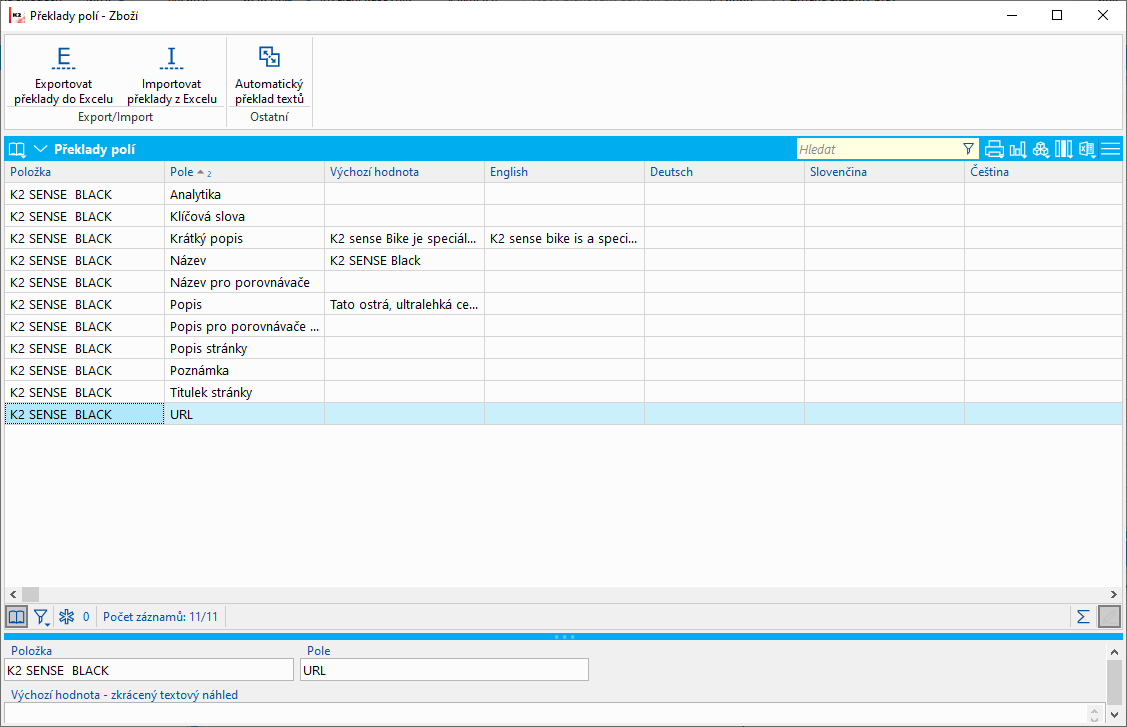The height and width of the screenshot is (727, 1127).
Task: Select the Popis stránky row
Action: point(564,349)
